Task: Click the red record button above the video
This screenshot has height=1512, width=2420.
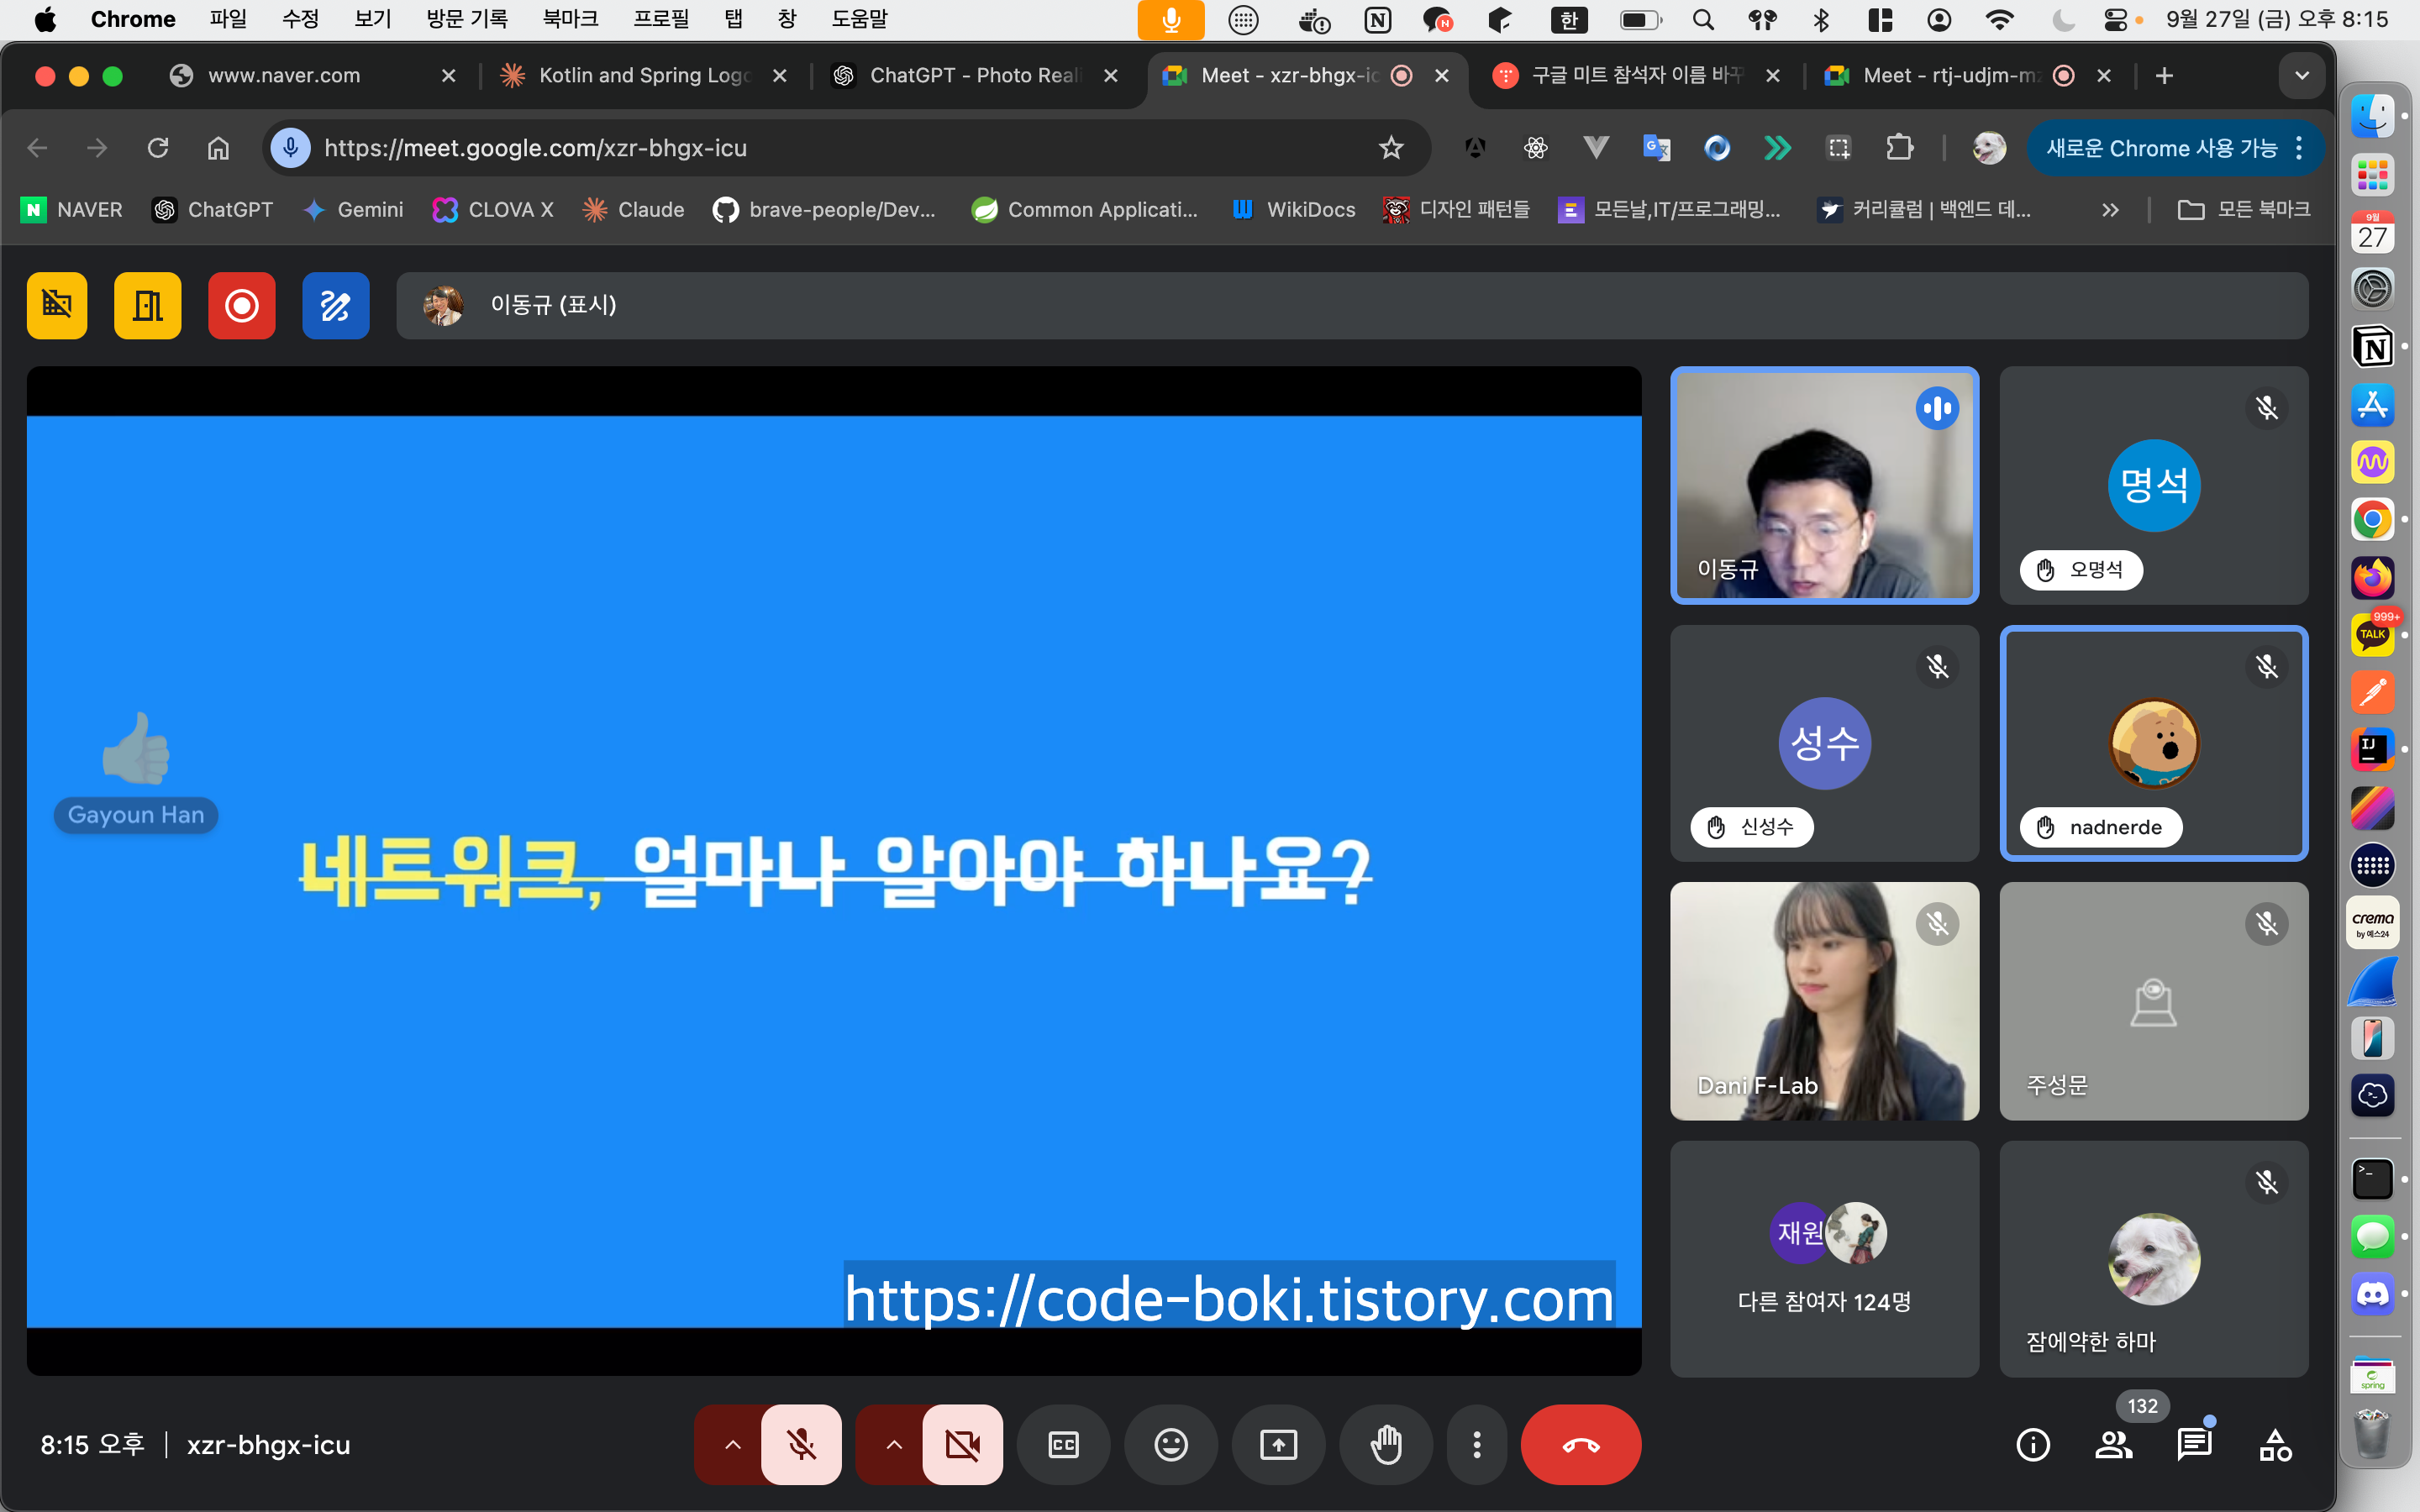Action: pyautogui.click(x=241, y=306)
